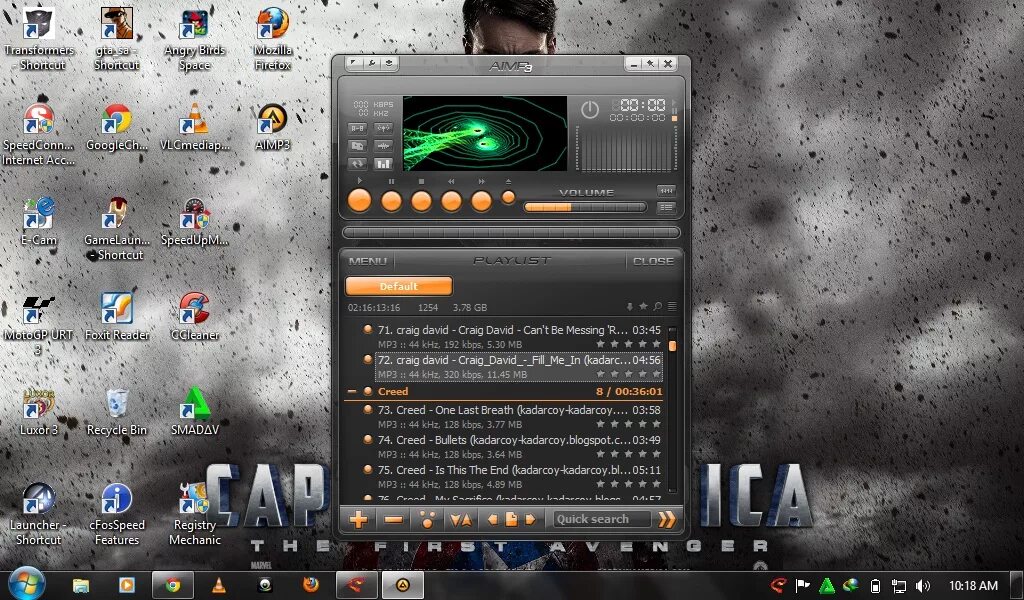The width and height of the screenshot is (1024, 600).
Task: Switch to previous playlist arrow
Action: [492, 520]
